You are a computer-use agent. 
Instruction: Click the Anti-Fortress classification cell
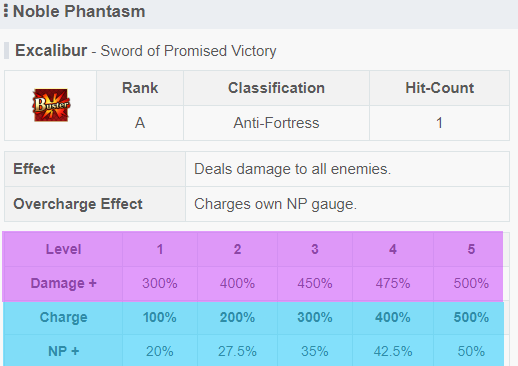pyautogui.click(x=276, y=123)
